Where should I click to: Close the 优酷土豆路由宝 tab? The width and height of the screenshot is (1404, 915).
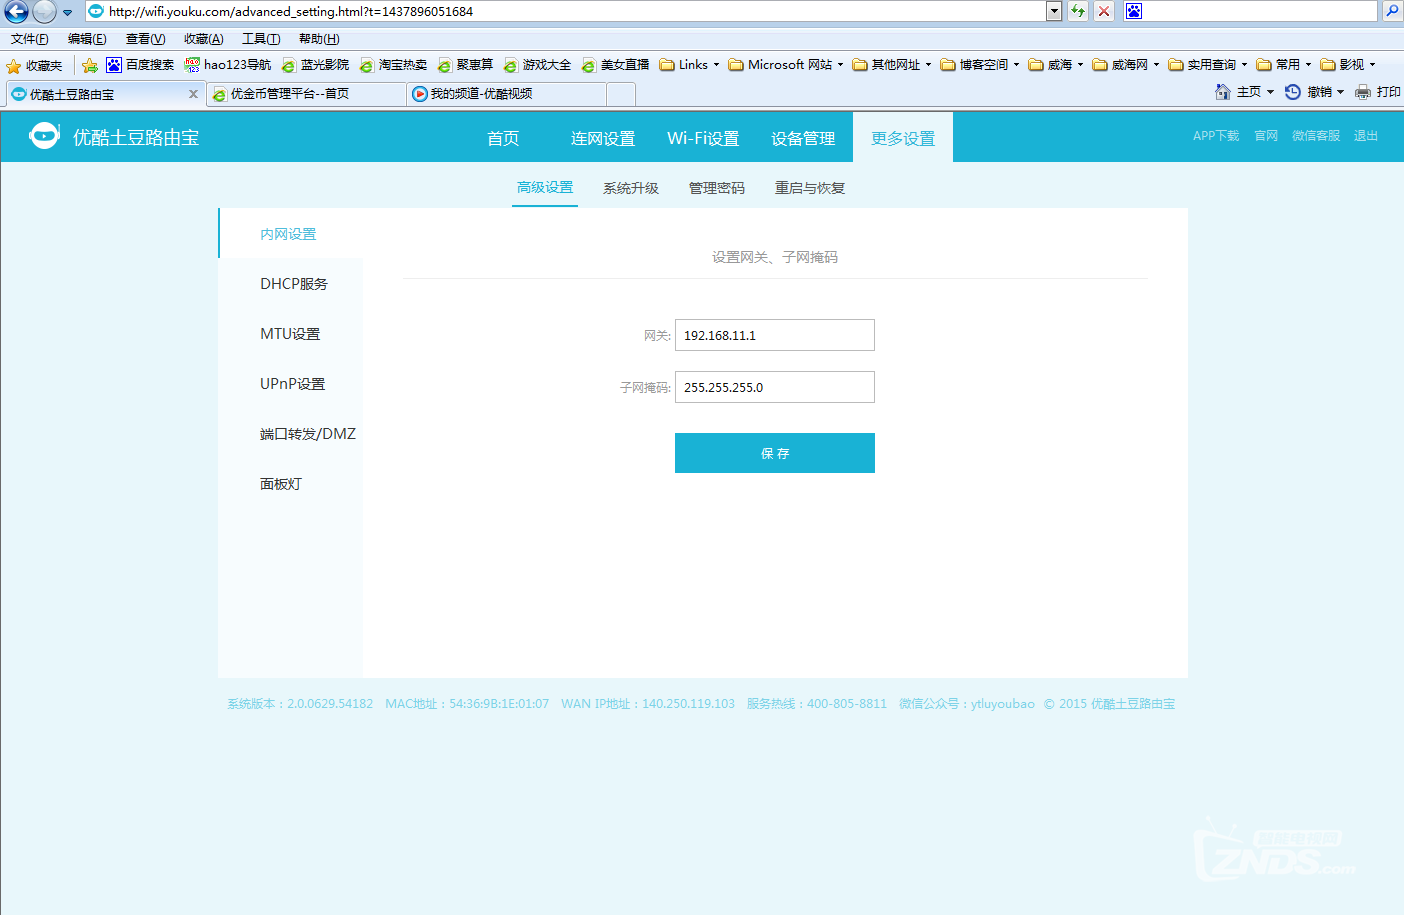(193, 94)
